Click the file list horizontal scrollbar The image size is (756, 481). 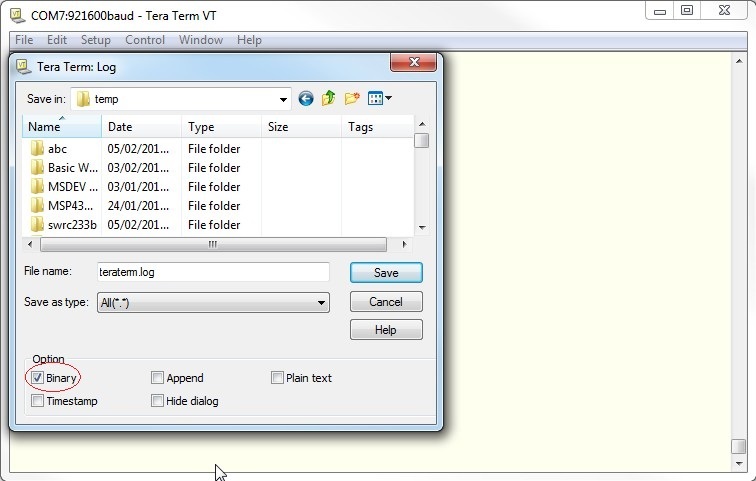pos(213,244)
